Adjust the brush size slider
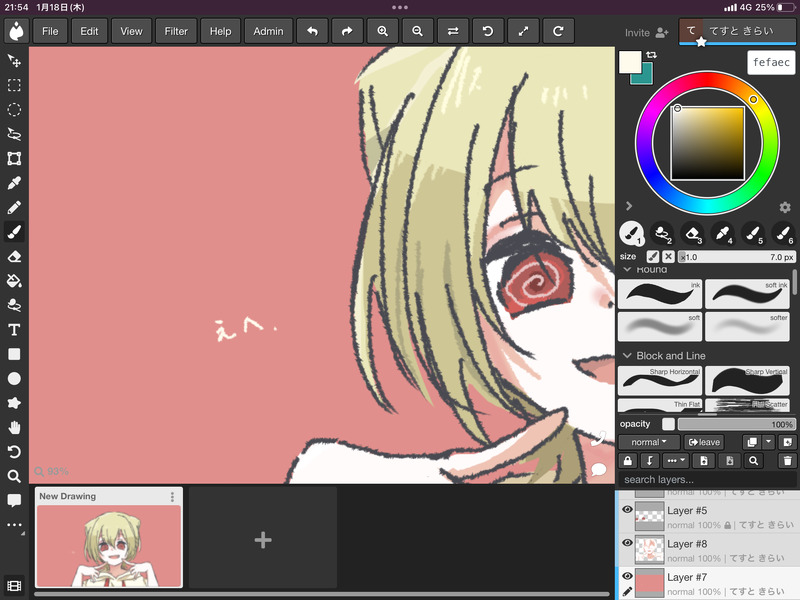The image size is (800, 600). pos(737,257)
